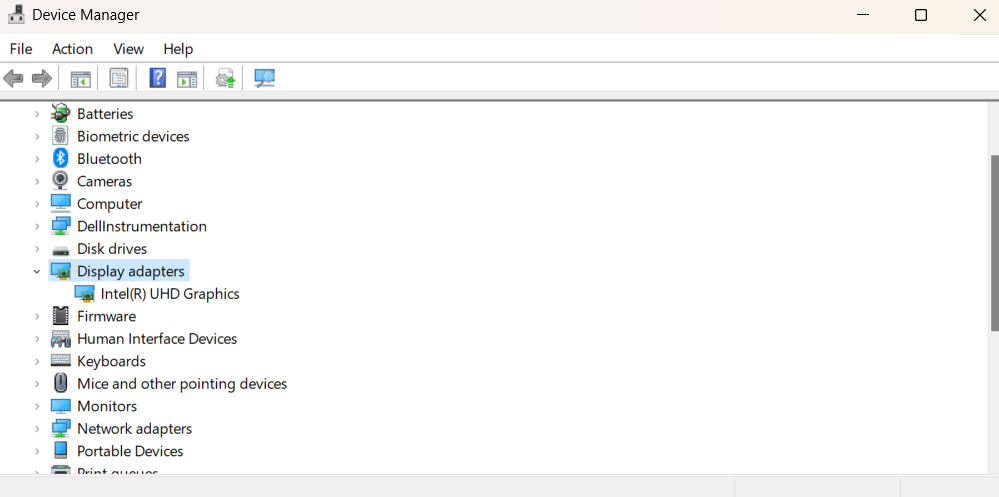Click the Update device driver toolbar icon
This screenshot has height=497, width=999.
(226, 78)
